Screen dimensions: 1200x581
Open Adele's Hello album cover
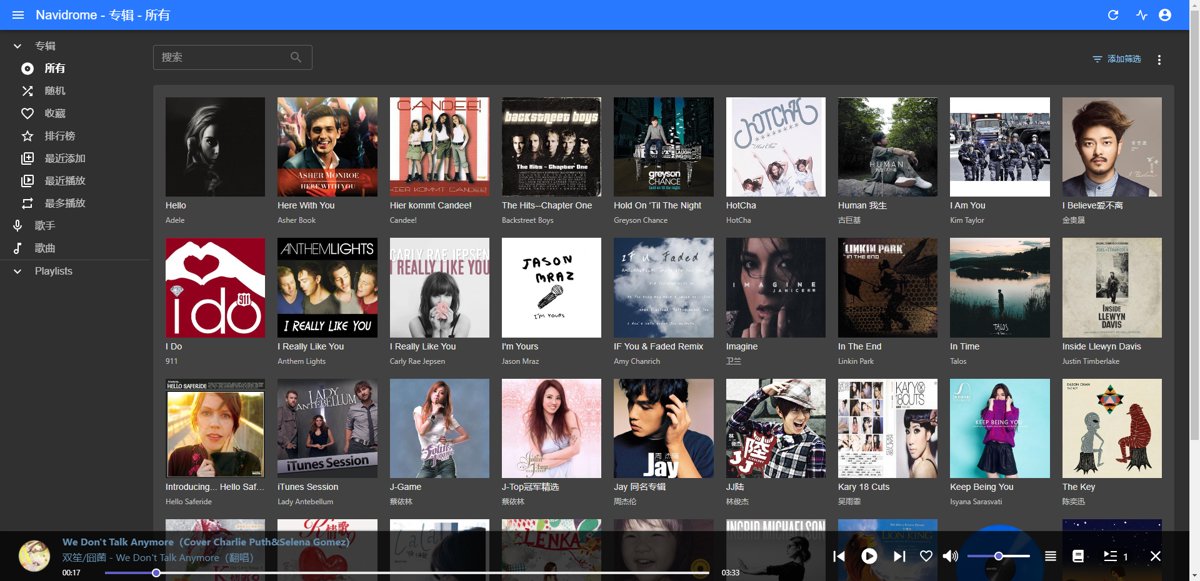coord(215,147)
